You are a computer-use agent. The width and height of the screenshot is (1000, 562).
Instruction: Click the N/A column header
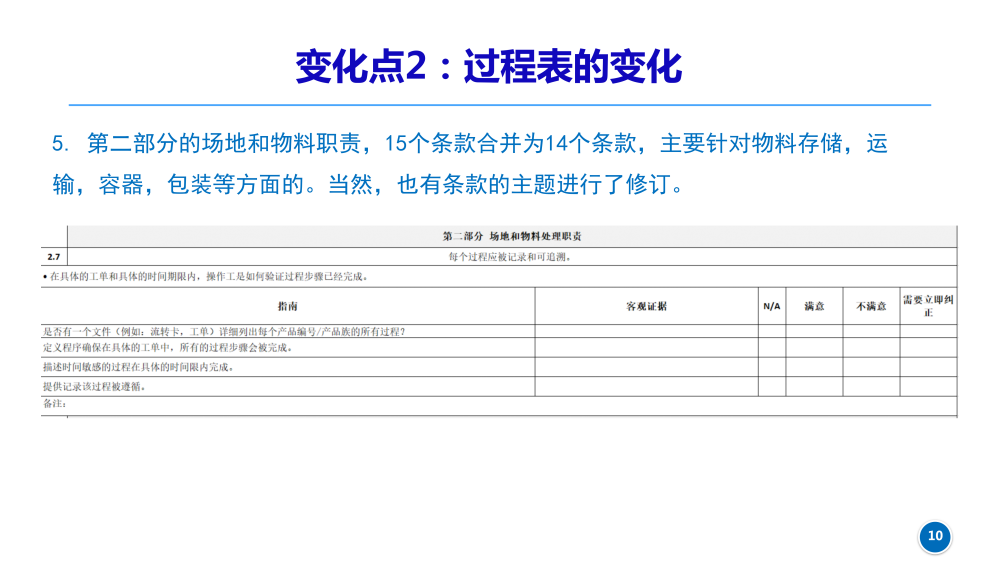[x=771, y=306]
